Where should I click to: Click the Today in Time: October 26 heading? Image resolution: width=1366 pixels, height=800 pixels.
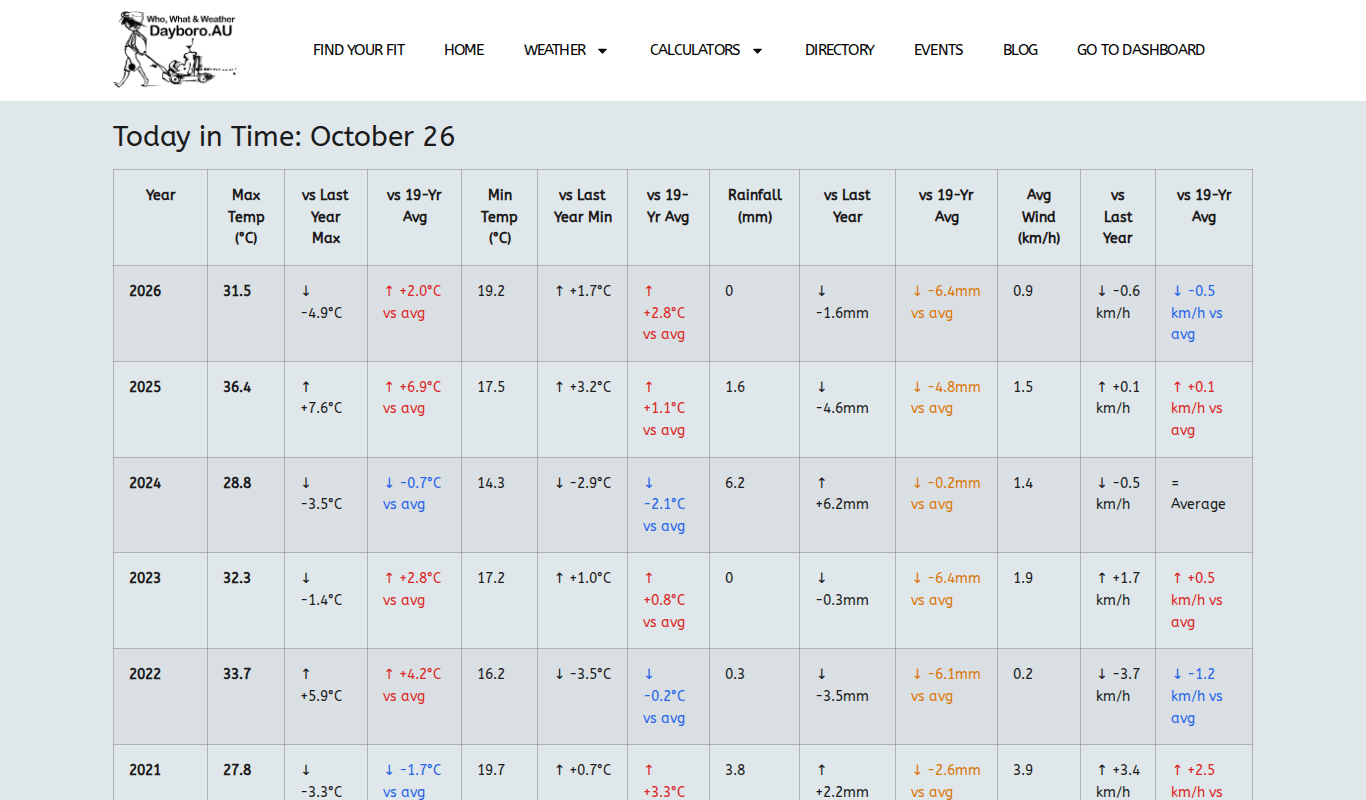[x=284, y=136]
